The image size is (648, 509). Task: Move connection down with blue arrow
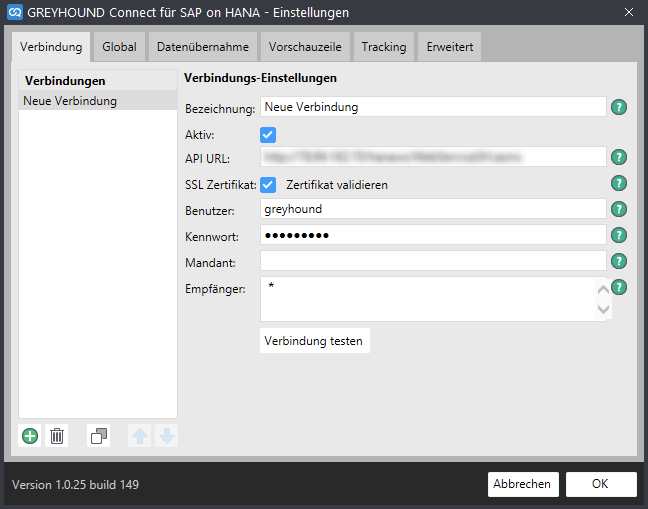[167, 436]
